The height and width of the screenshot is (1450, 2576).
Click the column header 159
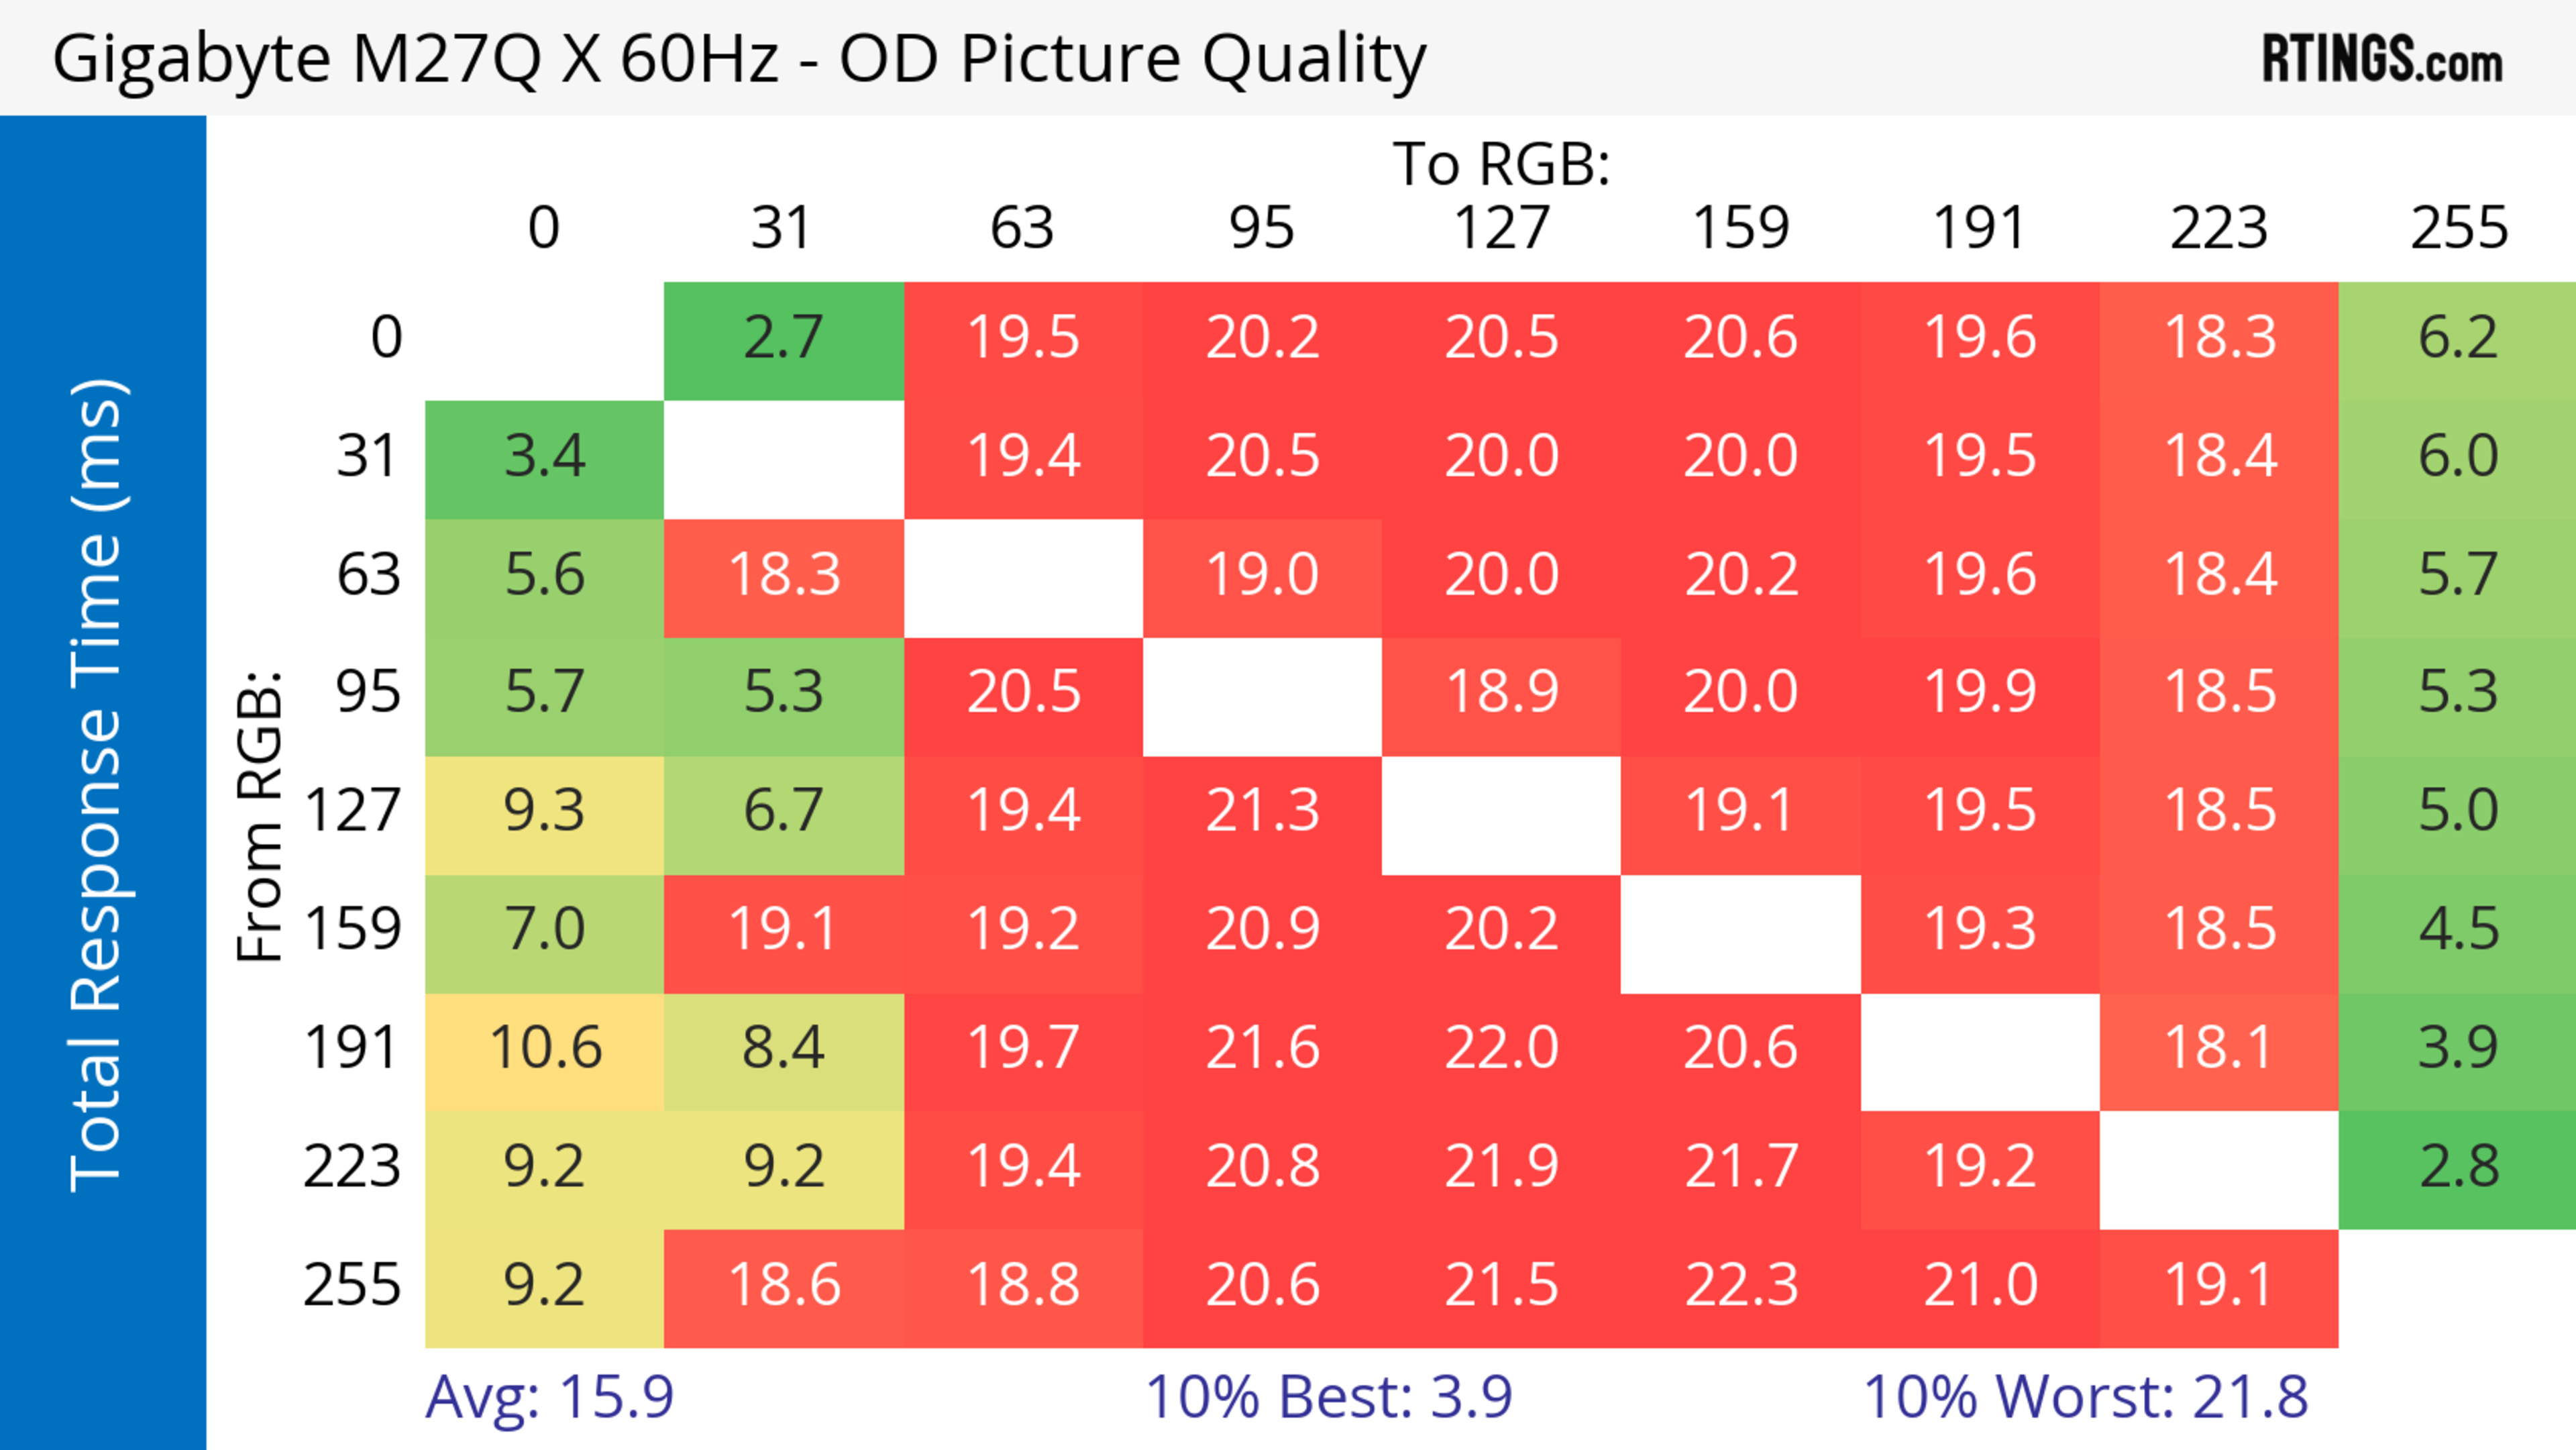1740,229
